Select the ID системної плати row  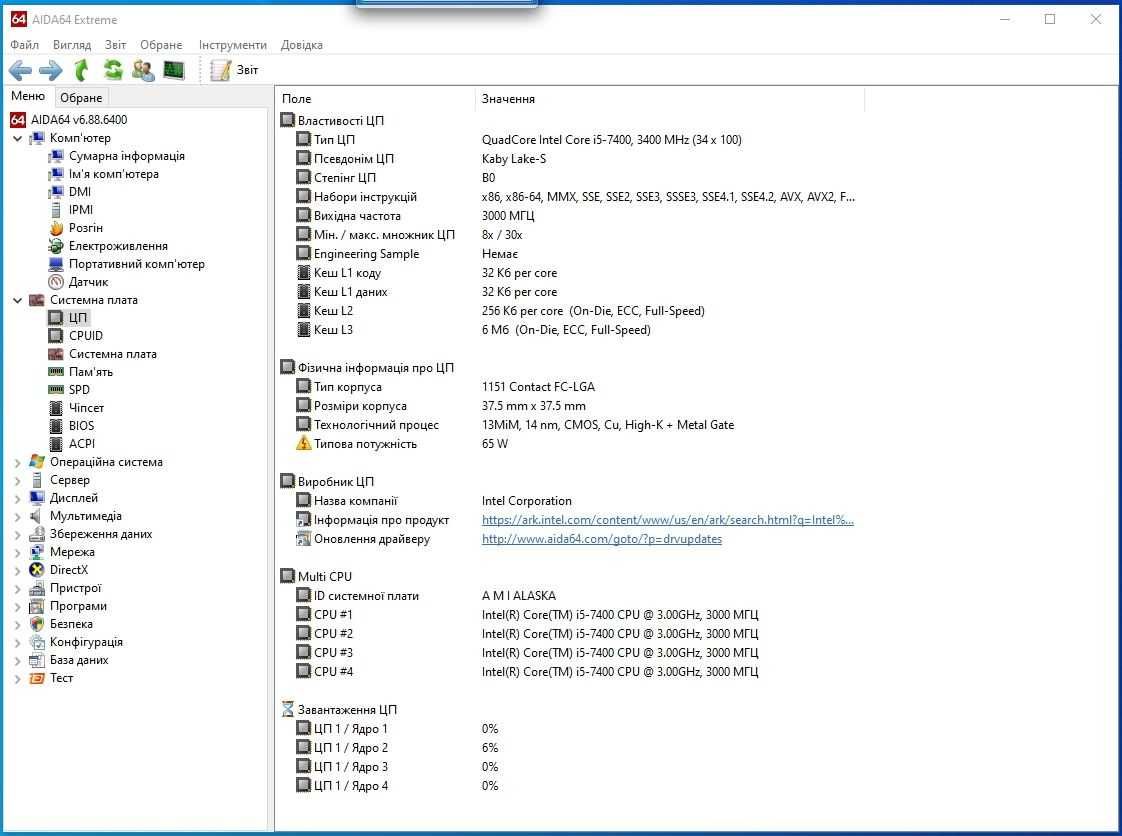pos(572,596)
